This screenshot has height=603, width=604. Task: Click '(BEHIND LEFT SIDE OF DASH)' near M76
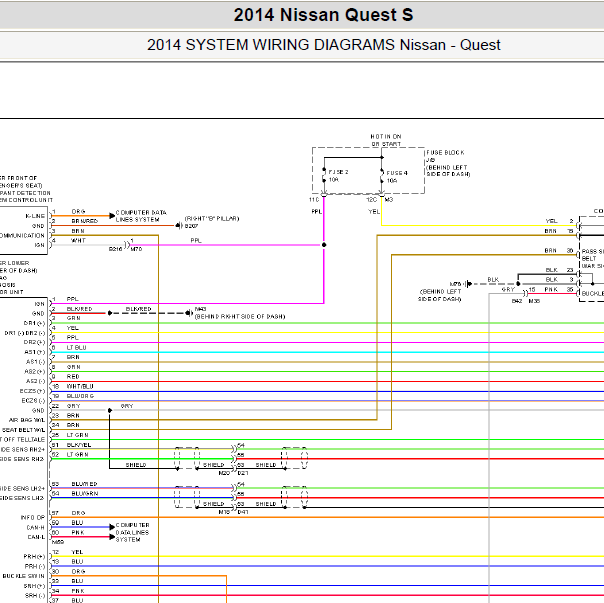tap(440, 295)
